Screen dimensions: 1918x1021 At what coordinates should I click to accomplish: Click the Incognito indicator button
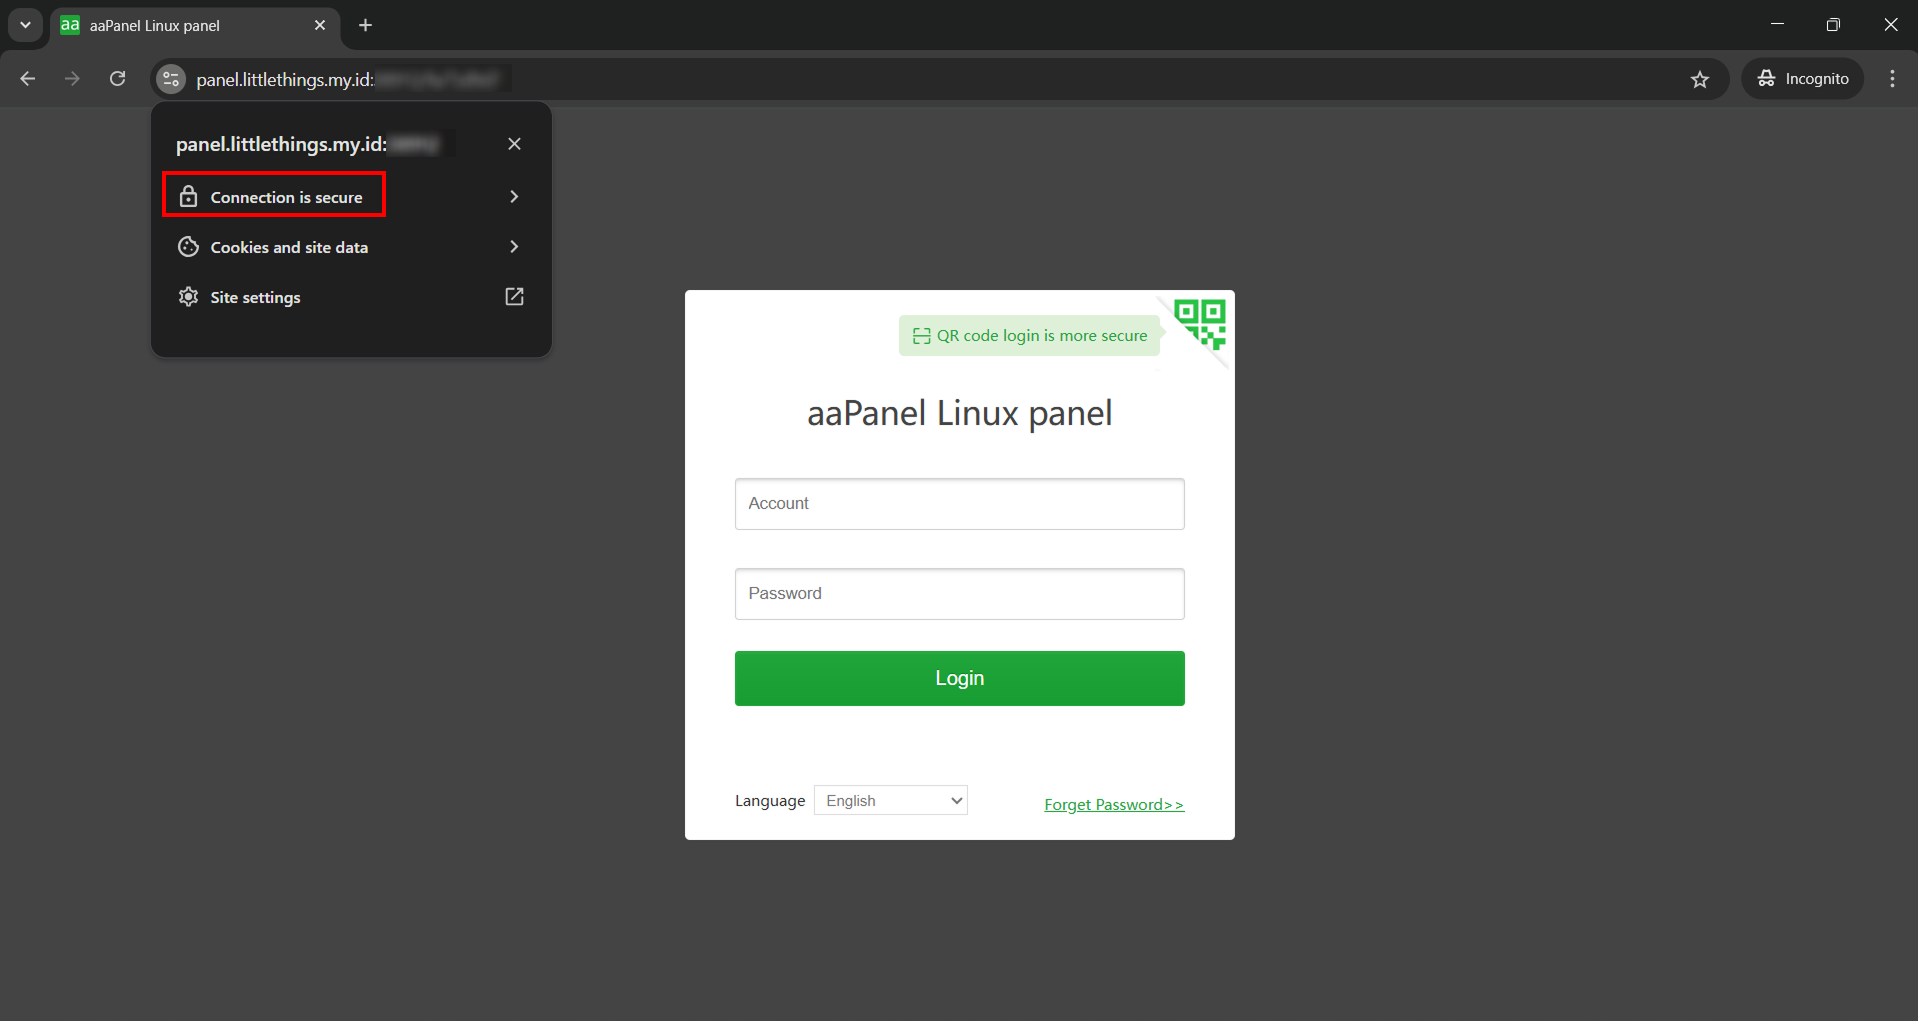[x=1803, y=79]
